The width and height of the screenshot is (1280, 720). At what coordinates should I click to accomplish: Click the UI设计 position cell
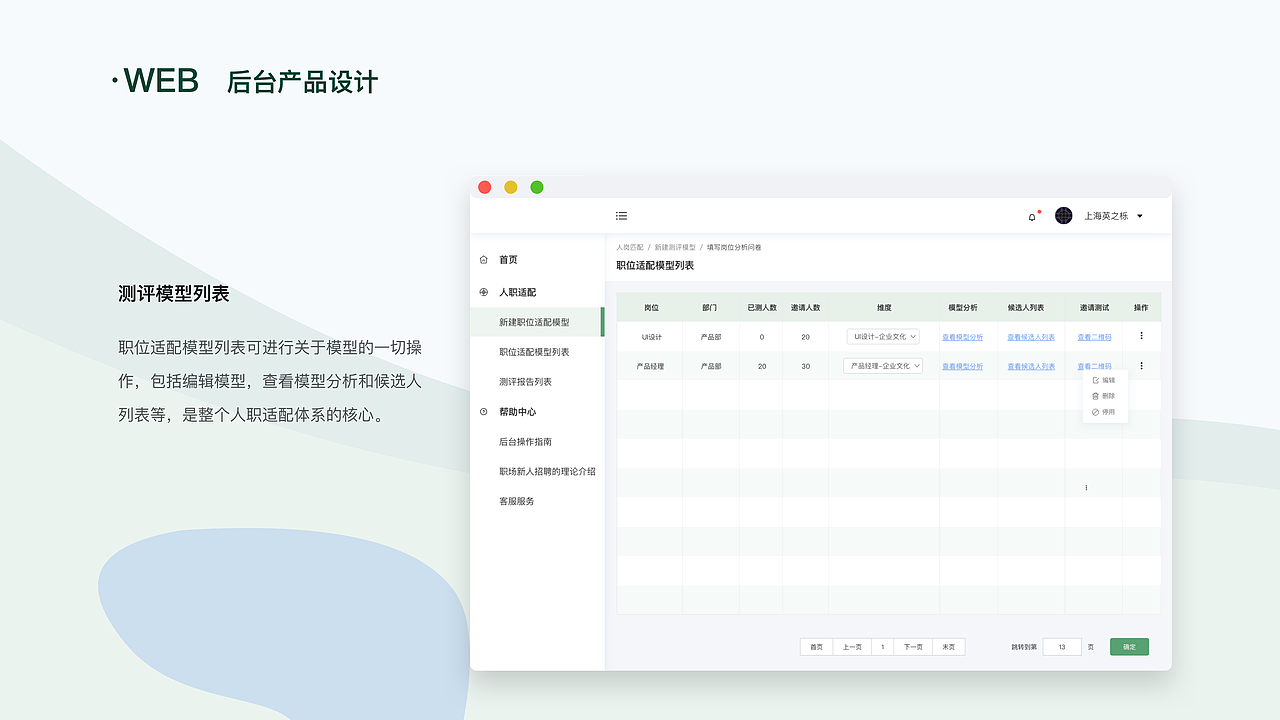[652, 337]
